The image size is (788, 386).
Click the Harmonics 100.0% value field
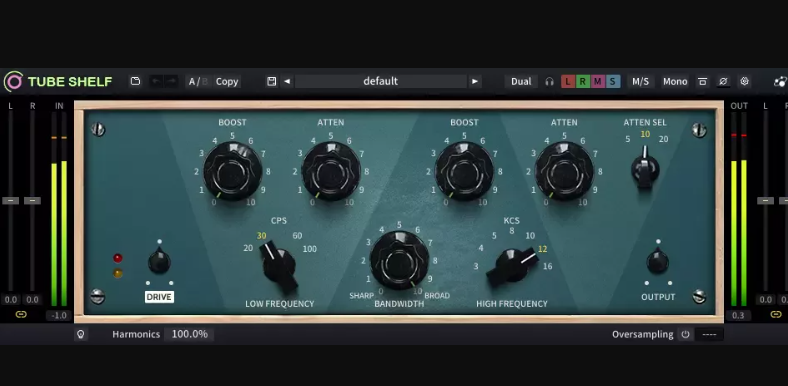[x=189, y=334]
